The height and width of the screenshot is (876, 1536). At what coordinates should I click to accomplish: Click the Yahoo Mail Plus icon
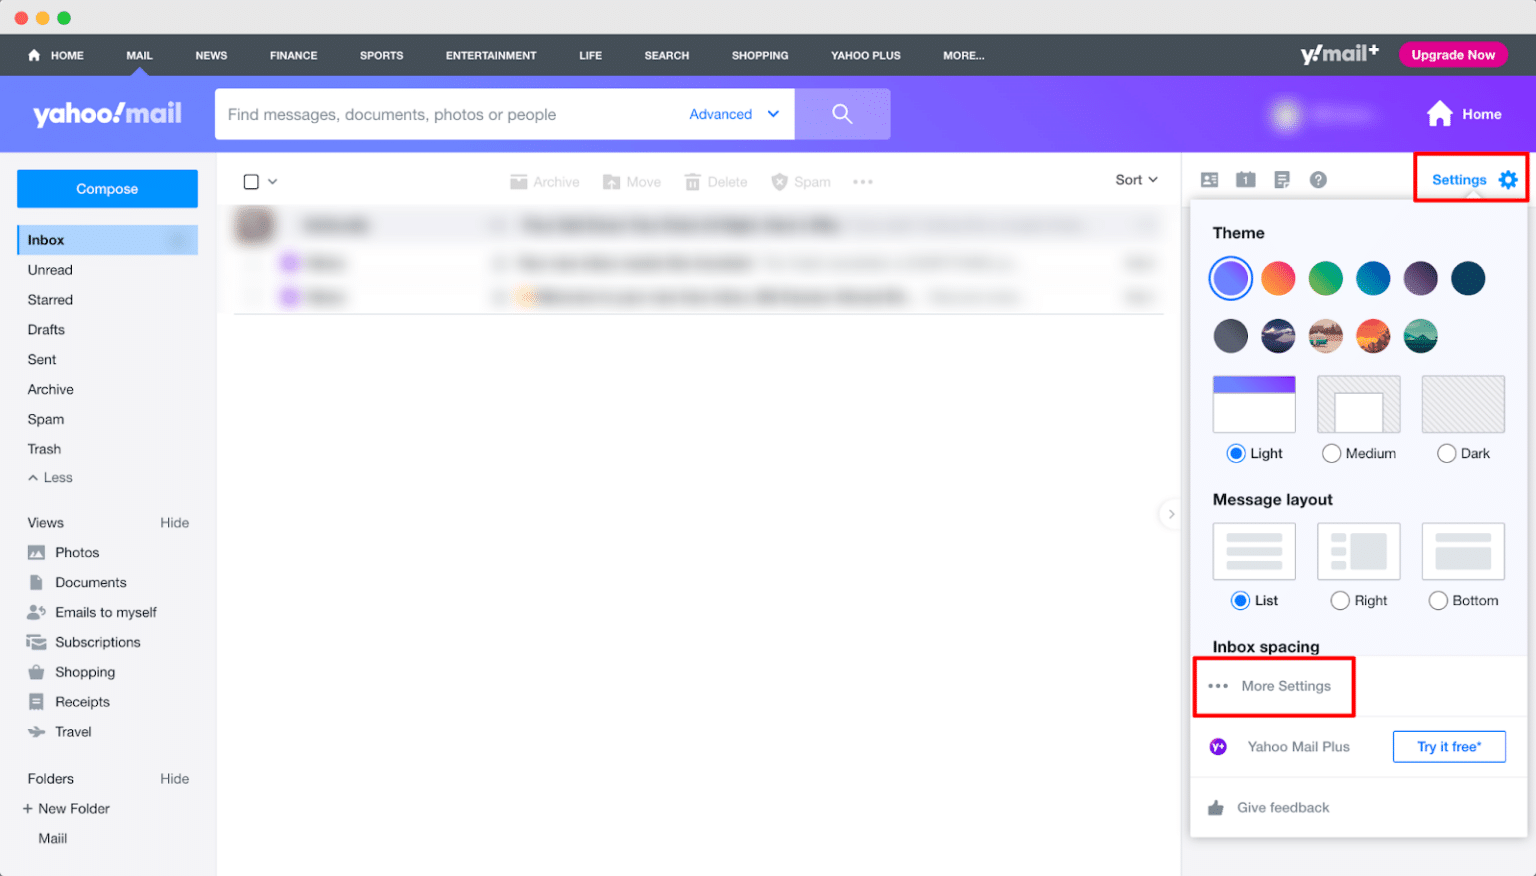coord(1218,746)
